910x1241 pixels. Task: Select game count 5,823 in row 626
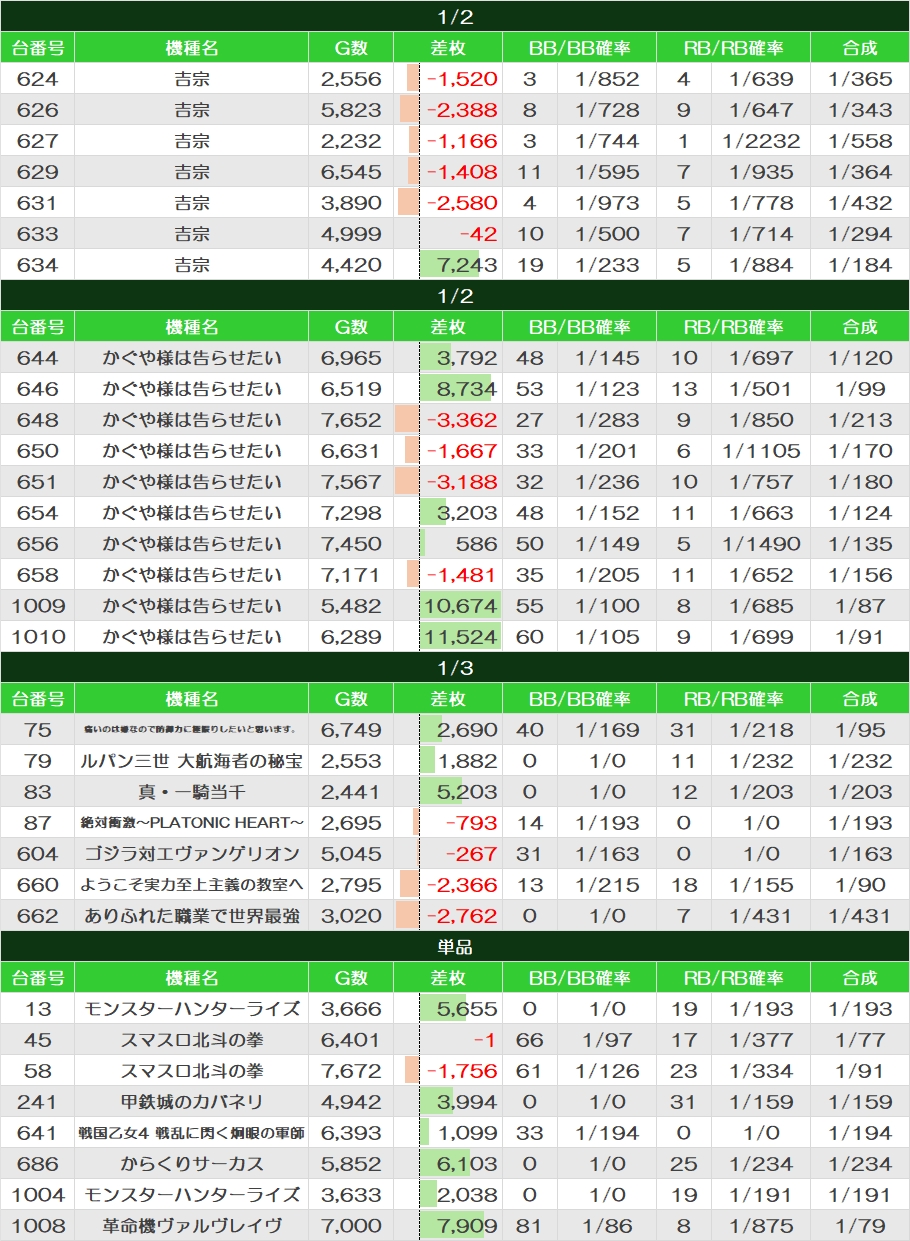pyautogui.click(x=351, y=110)
